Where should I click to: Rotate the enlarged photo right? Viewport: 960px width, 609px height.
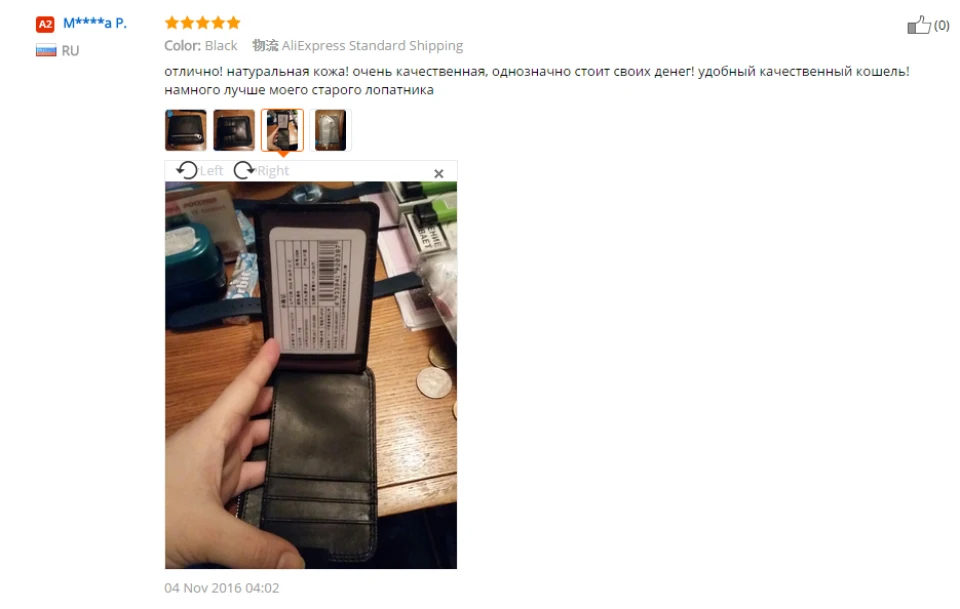tap(261, 171)
